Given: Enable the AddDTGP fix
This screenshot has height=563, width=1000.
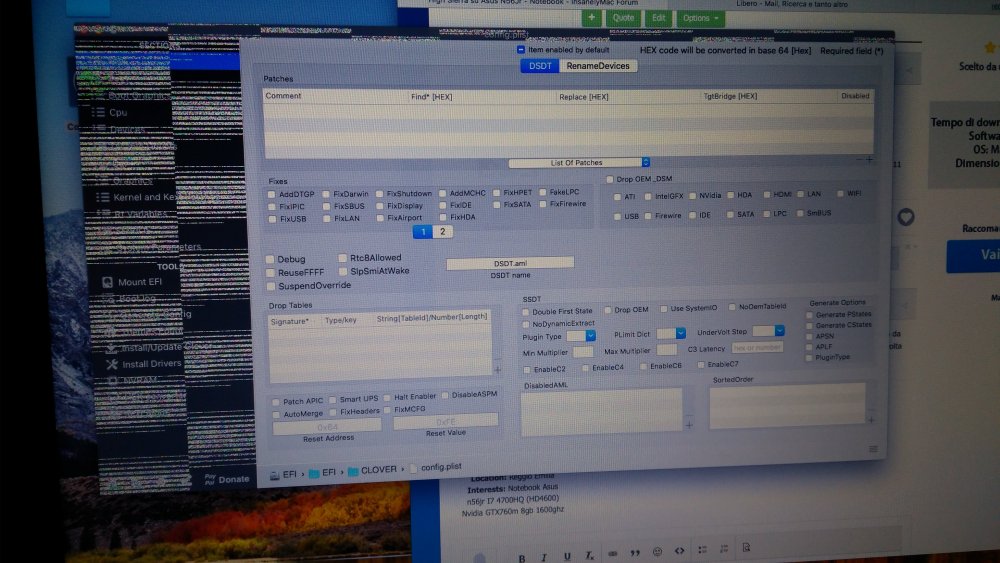Looking at the screenshot, I should coord(272,194).
